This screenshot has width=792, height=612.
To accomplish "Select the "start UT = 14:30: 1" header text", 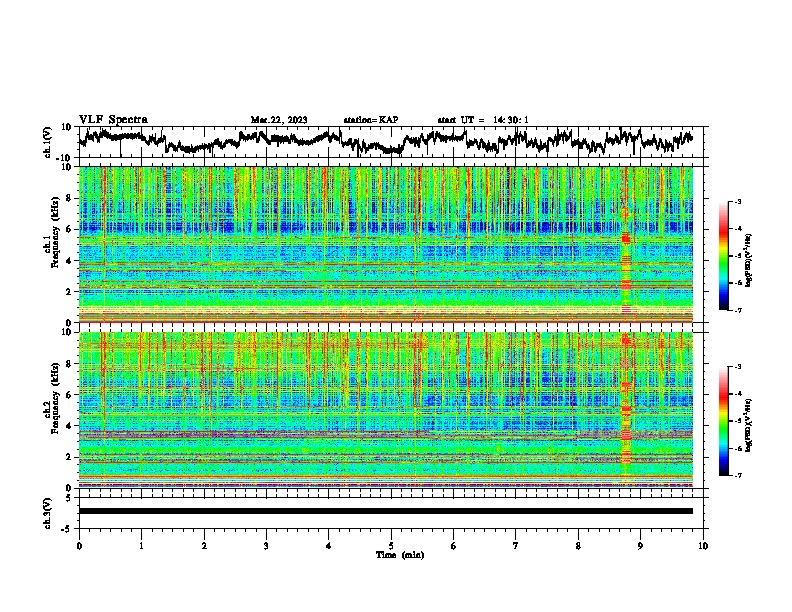I will tap(483, 120).
